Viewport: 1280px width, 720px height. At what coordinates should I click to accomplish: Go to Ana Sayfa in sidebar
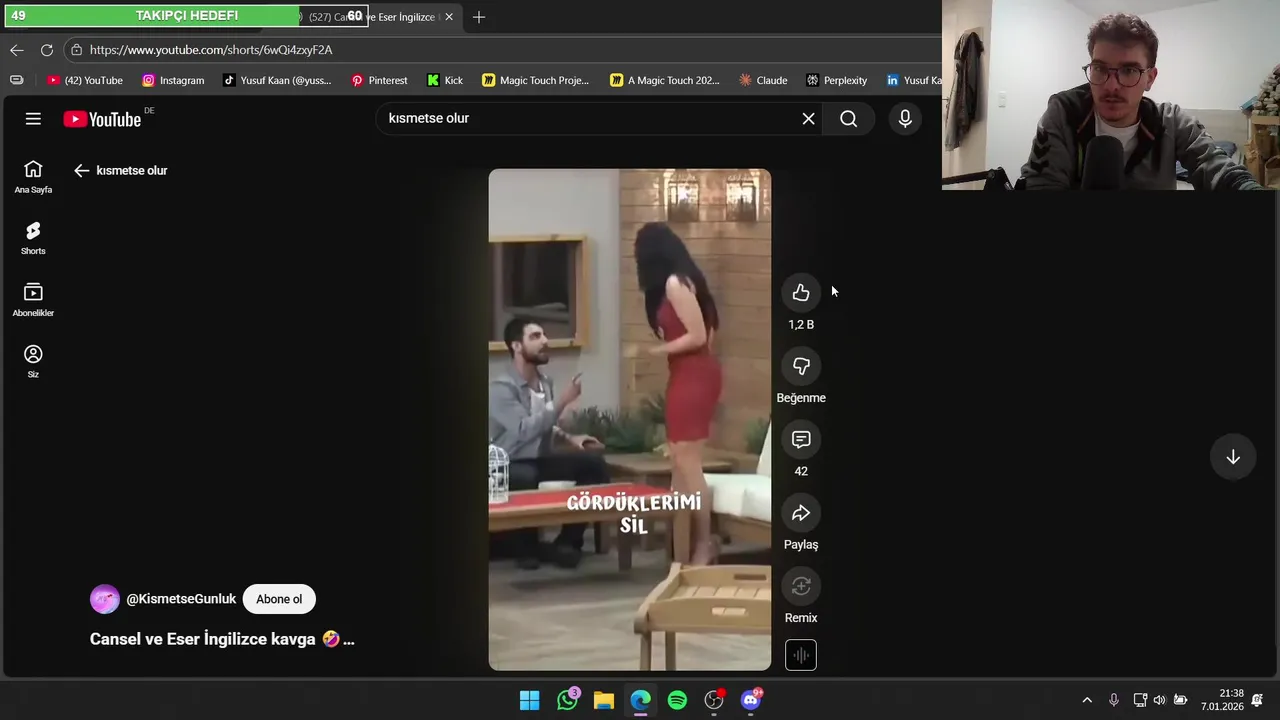coord(33,177)
